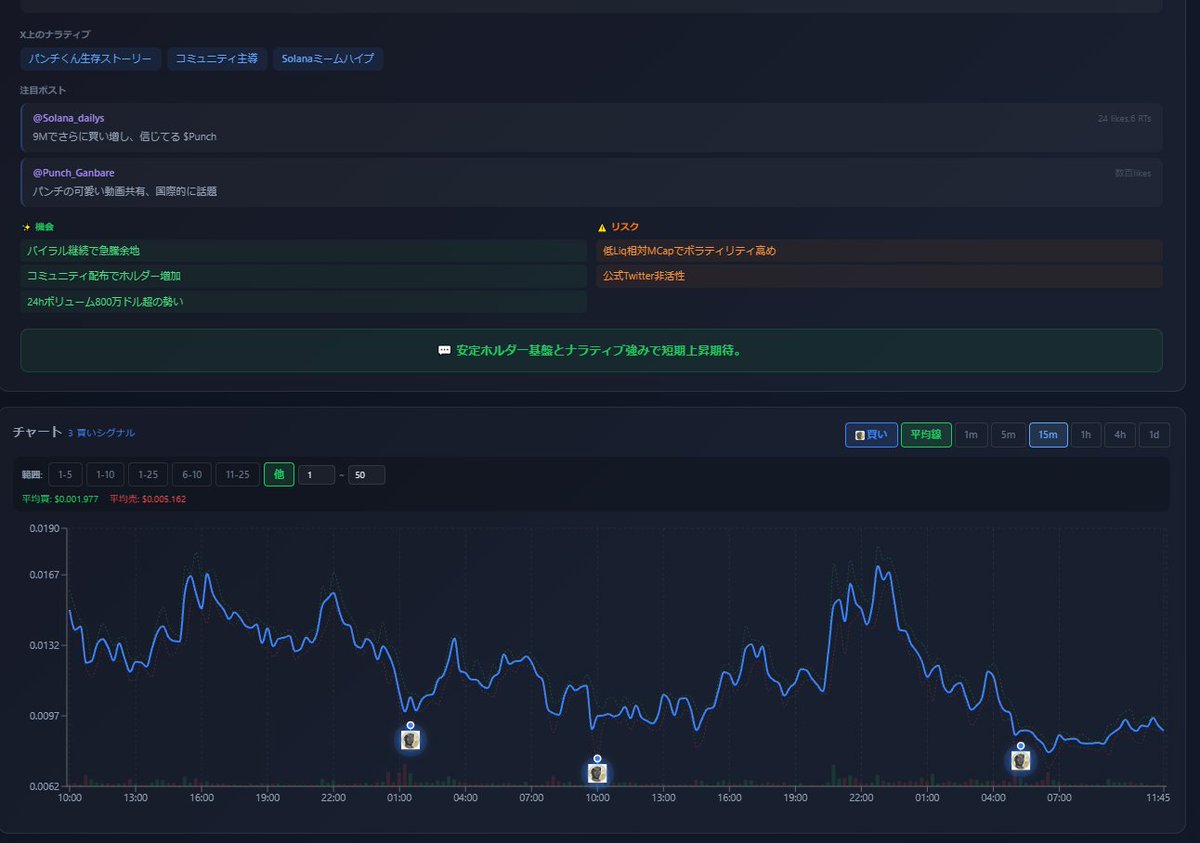Select the 他 custom range option
Image resolution: width=1200 pixels, height=843 pixels.
[x=279, y=475]
